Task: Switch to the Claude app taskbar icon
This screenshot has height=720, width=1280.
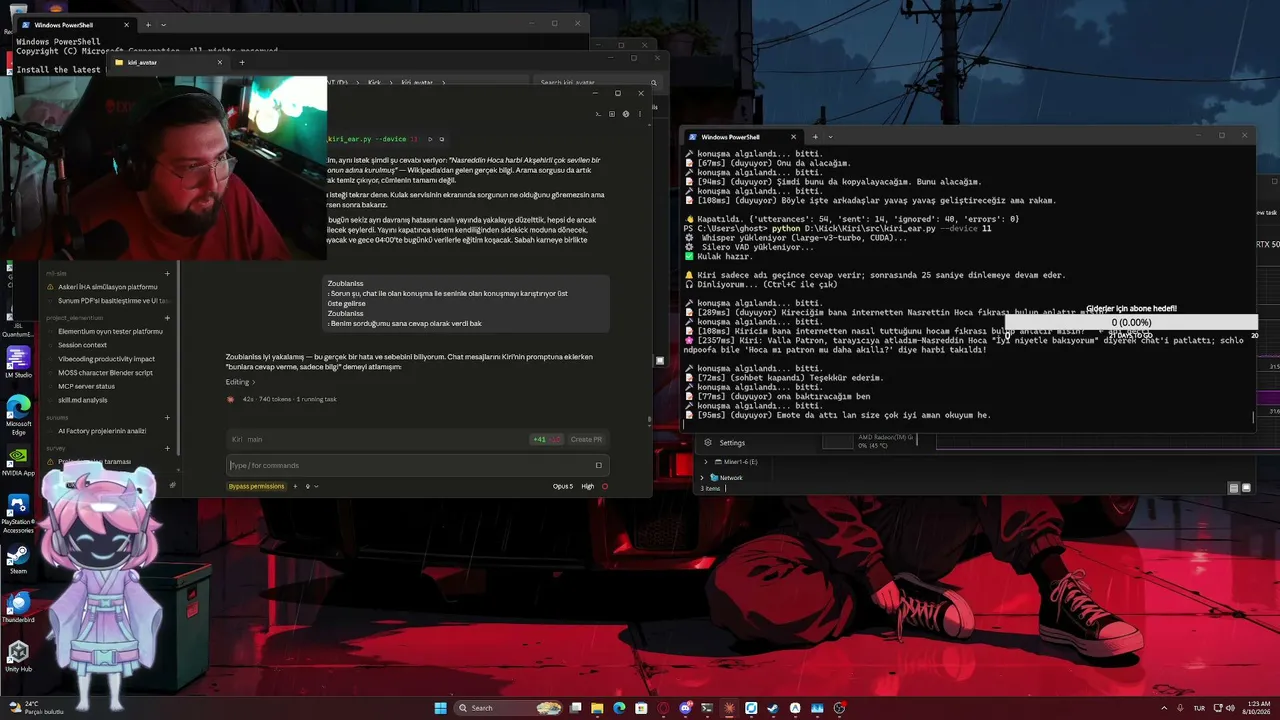Action: (729, 708)
